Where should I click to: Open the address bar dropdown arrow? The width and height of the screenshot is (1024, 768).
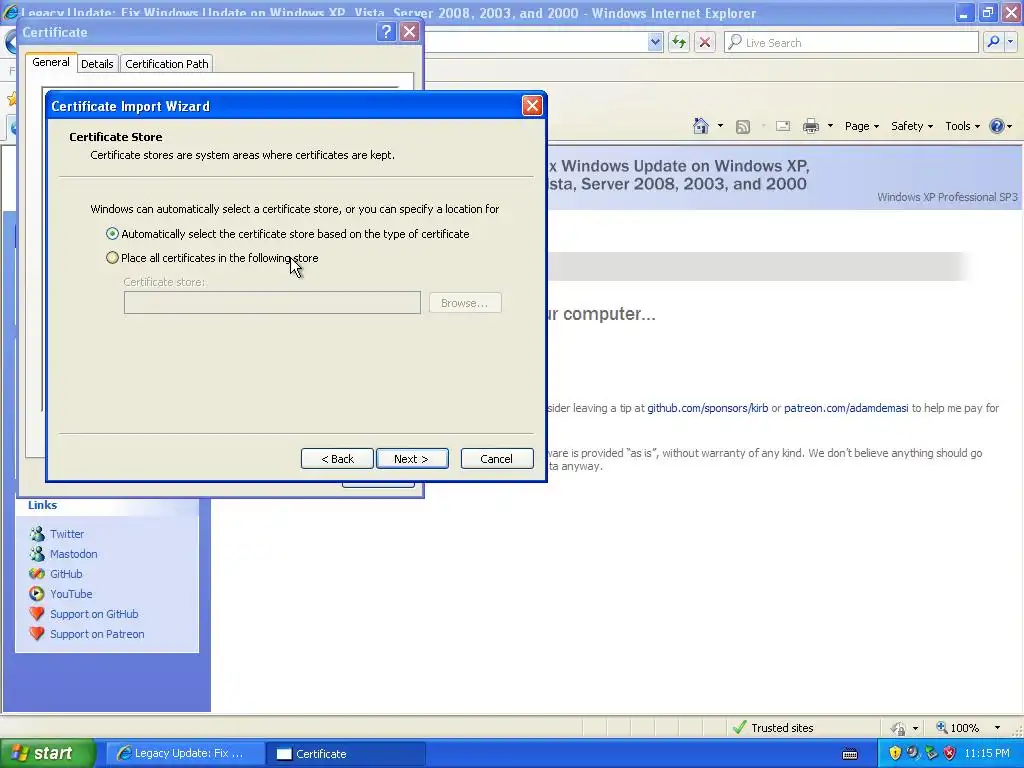click(x=655, y=42)
